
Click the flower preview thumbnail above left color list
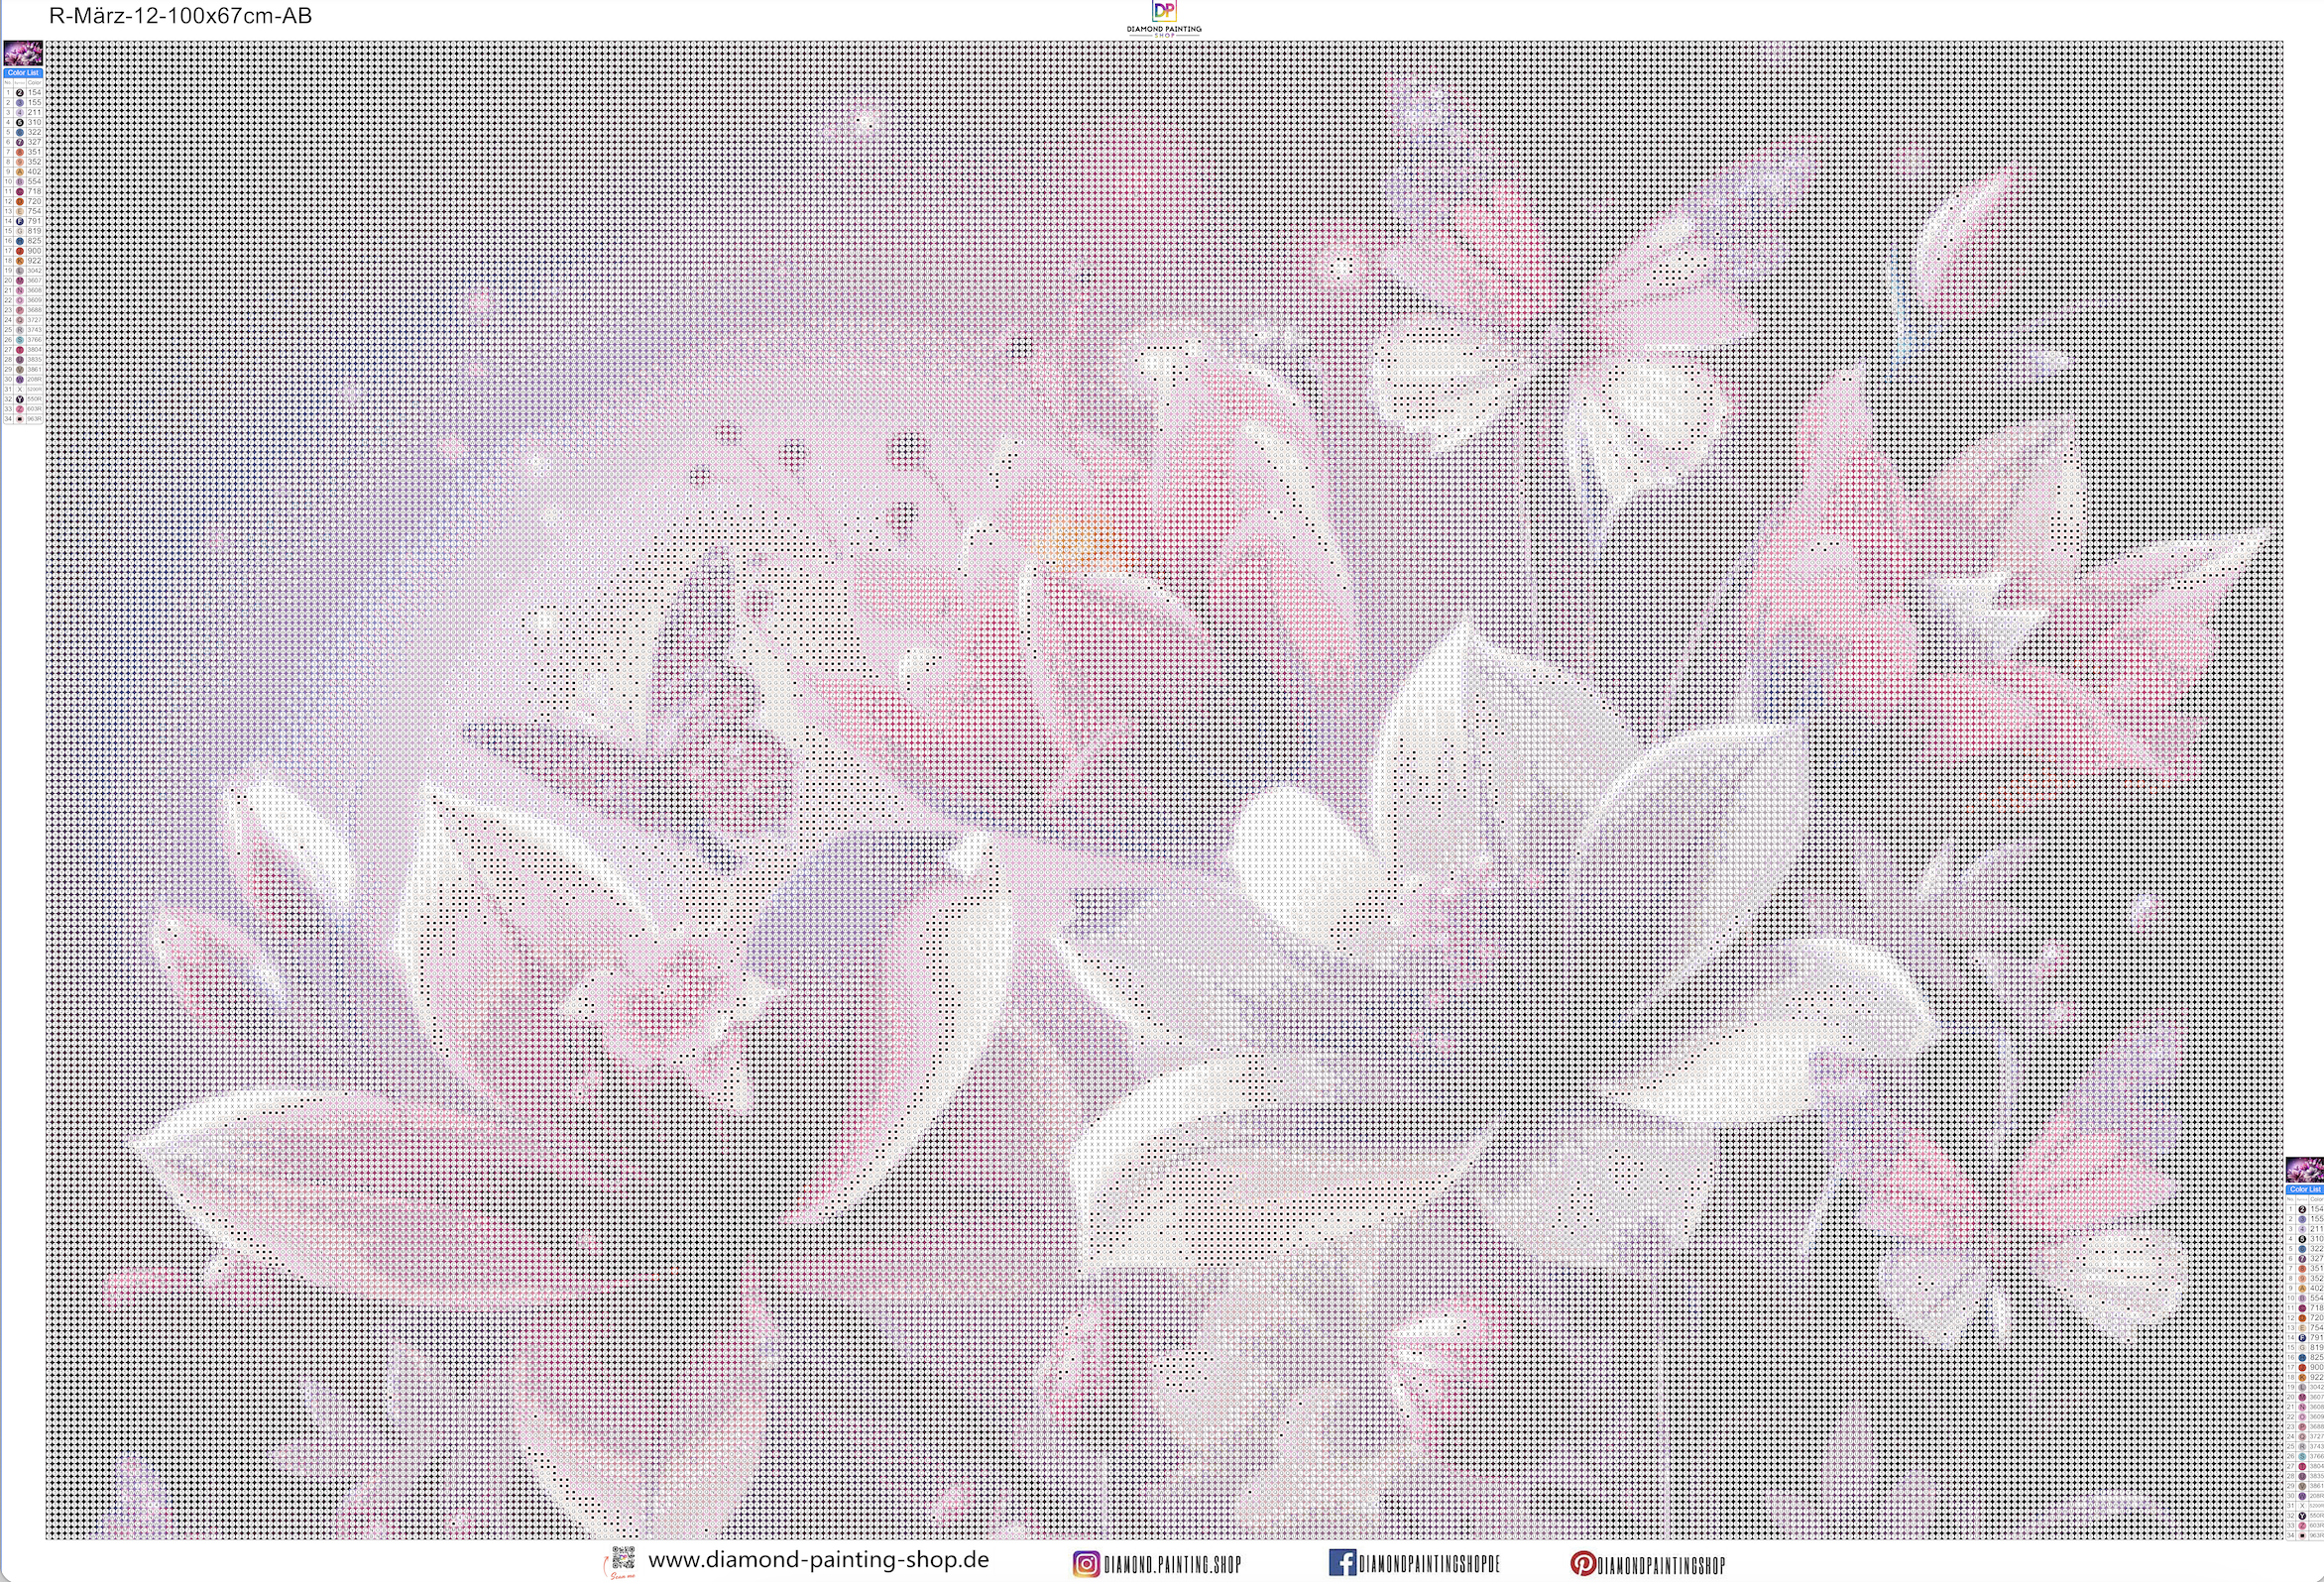click(23, 53)
